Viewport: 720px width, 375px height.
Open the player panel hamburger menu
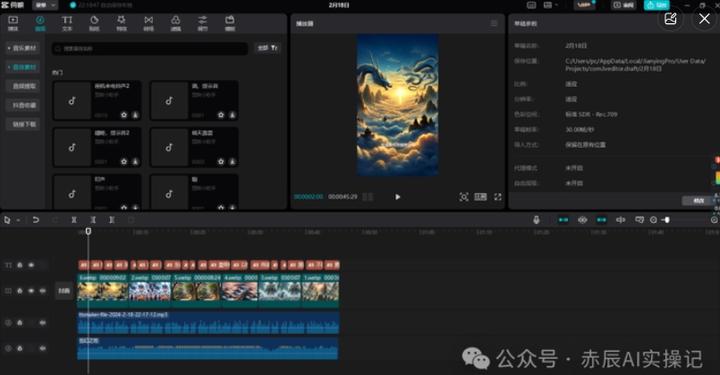pyautogui.click(x=494, y=23)
